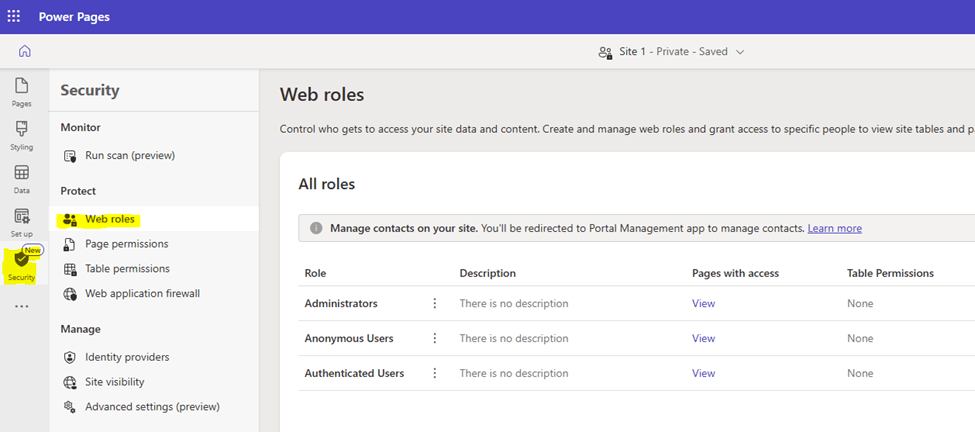Image resolution: width=975 pixels, height=432 pixels.
Task: Expand the Site 1 Private Saved dropdown
Action: point(671,52)
